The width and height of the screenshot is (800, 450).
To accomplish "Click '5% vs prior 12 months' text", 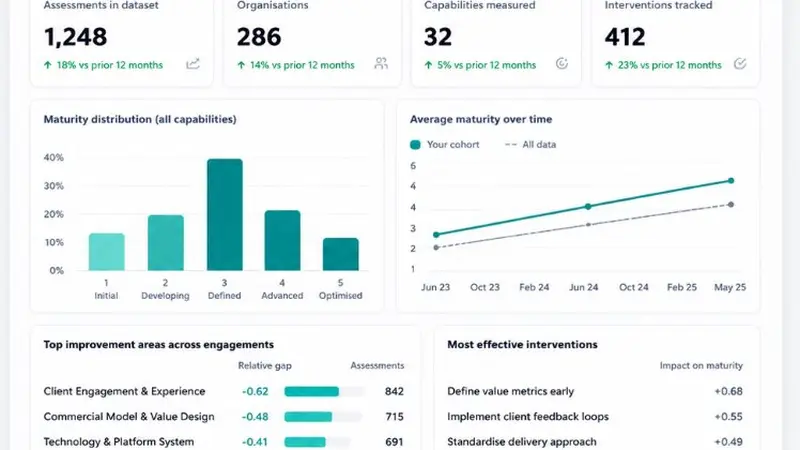I will click(487, 65).
